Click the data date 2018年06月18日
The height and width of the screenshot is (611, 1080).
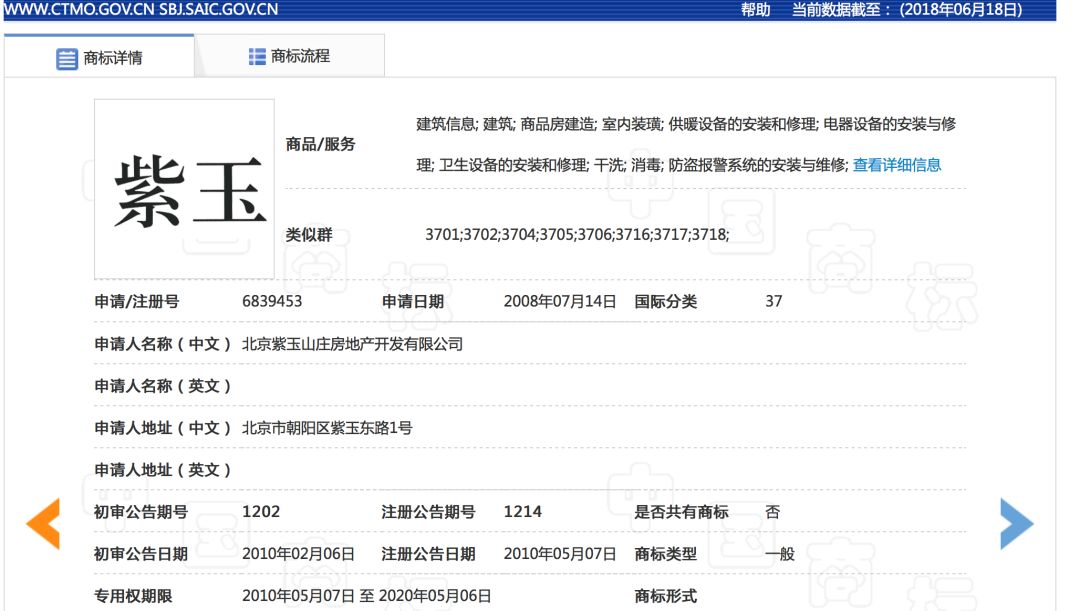962,10
